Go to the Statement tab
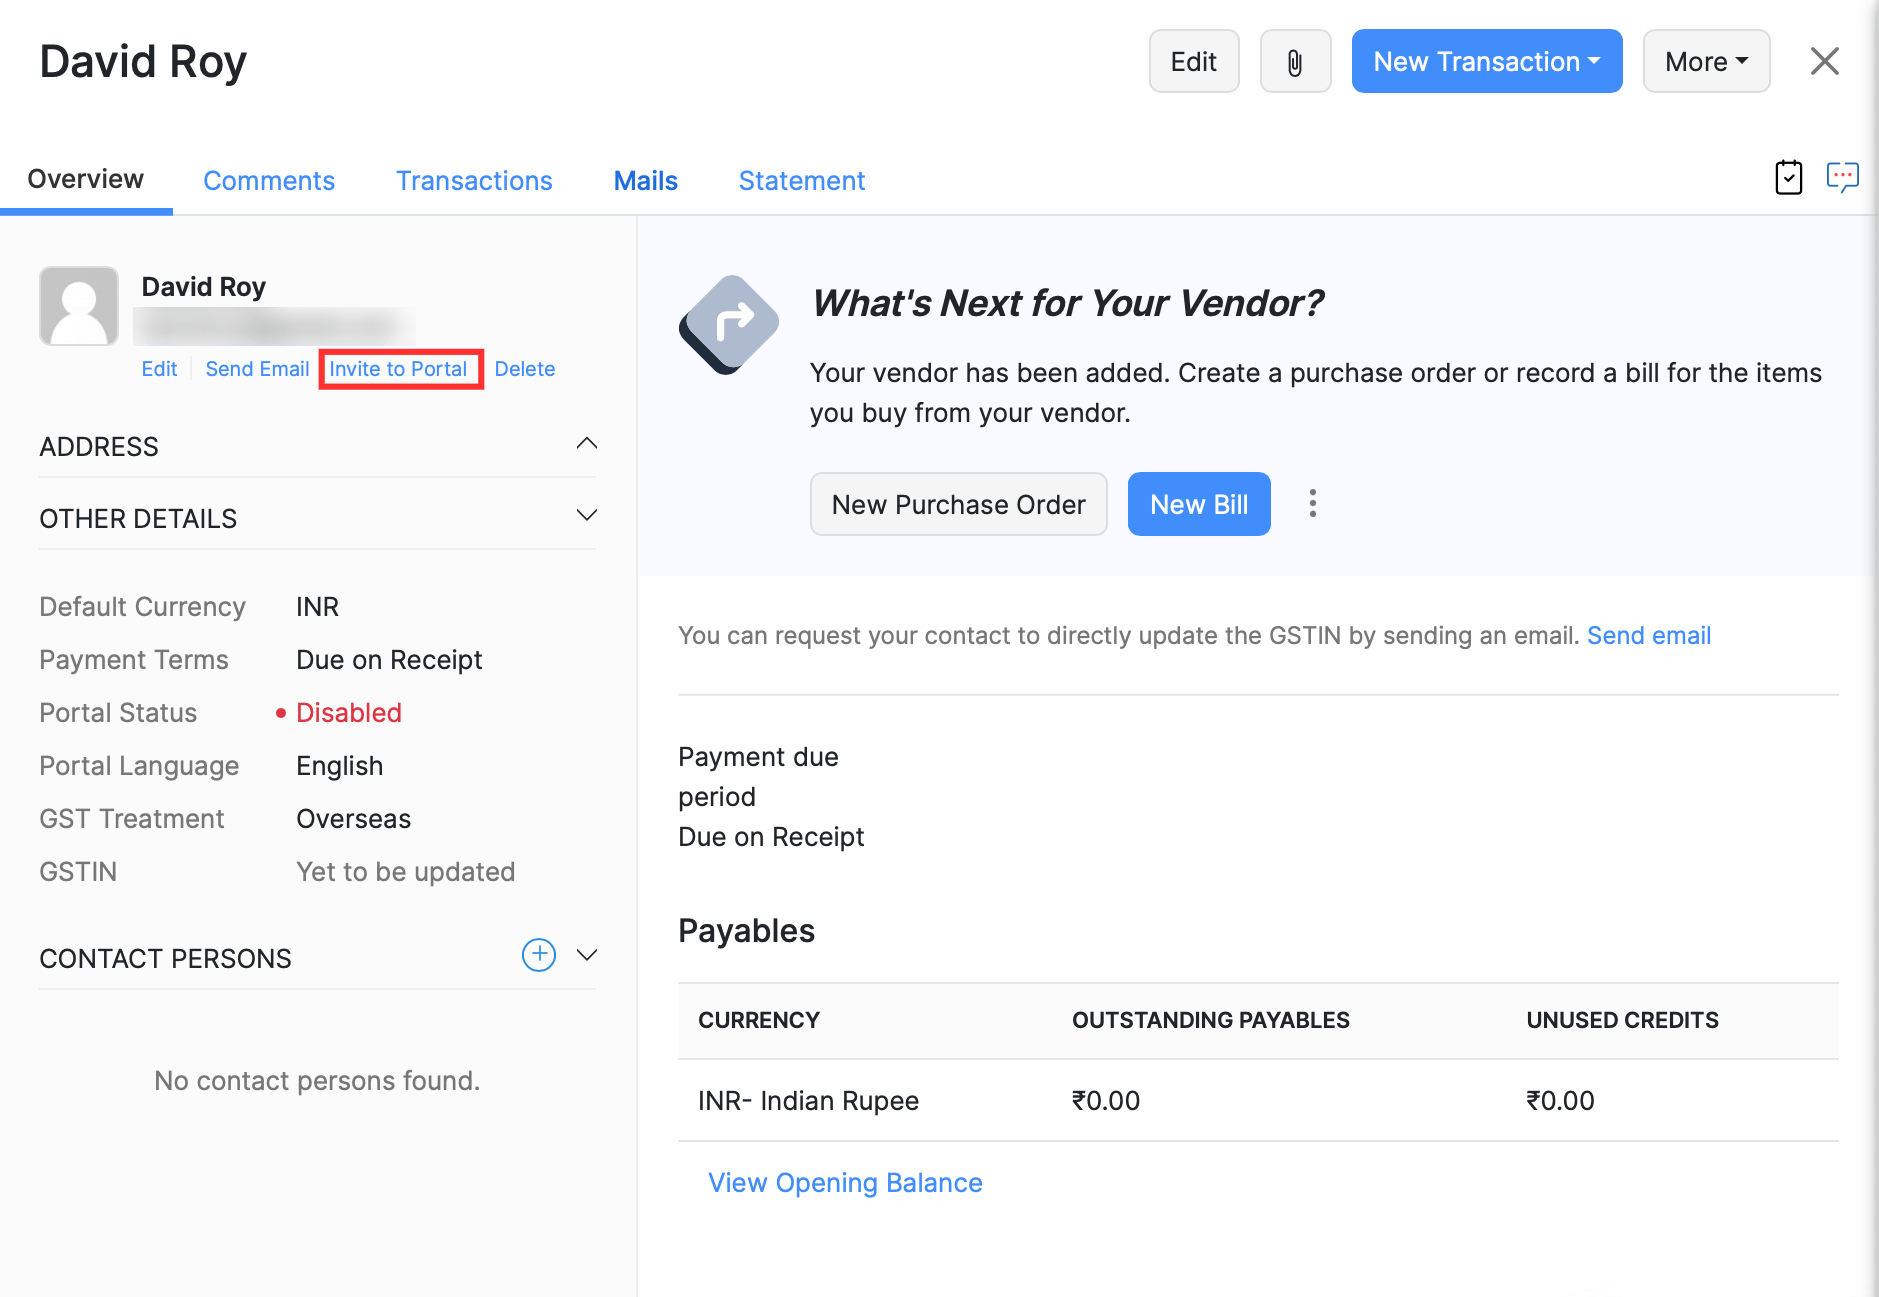Image resolution: width=1879 pixels, height=1297 pixels. click(x=801, y=181)
